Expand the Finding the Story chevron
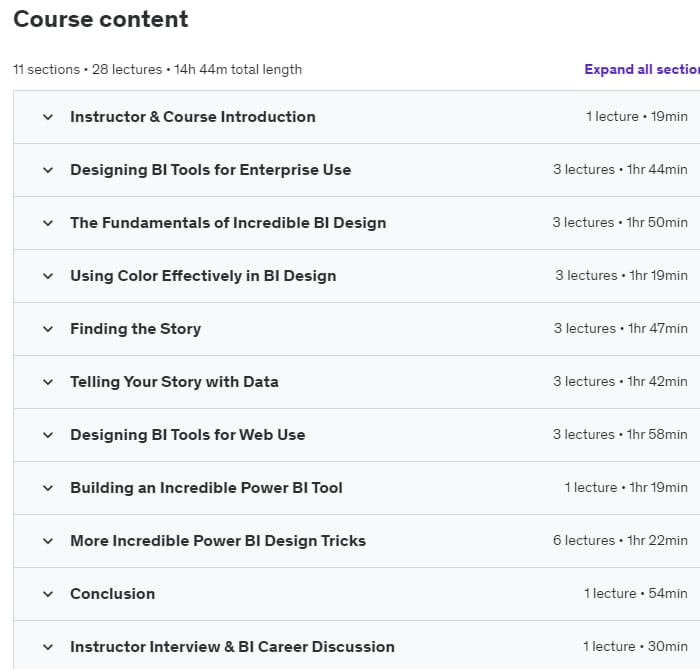Screen dimensions: 700x669 pyautogui.click(x=48, y=329)
